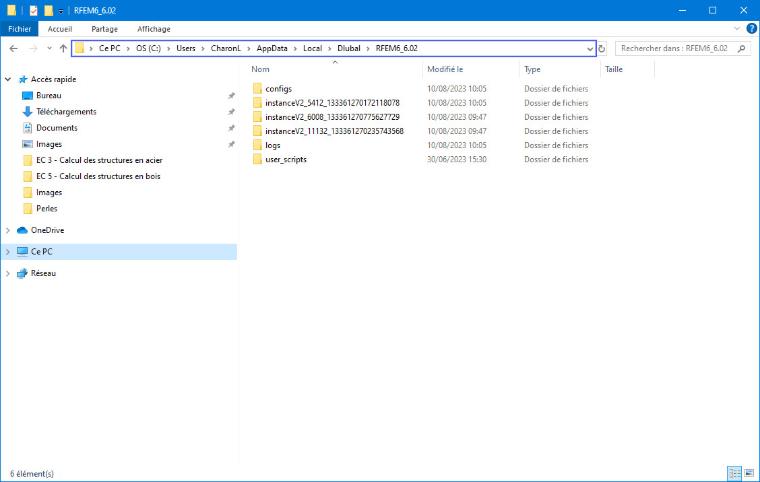Switch to the Partage ribbon tab
This screenshot has width=760, height=482.
coord(105,29)
